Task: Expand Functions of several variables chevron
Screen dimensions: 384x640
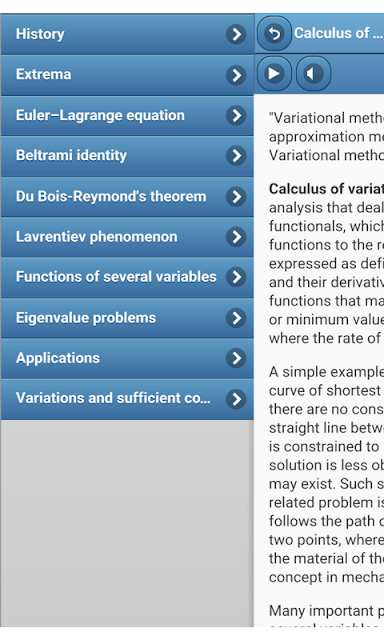Action: coord(236,277)
